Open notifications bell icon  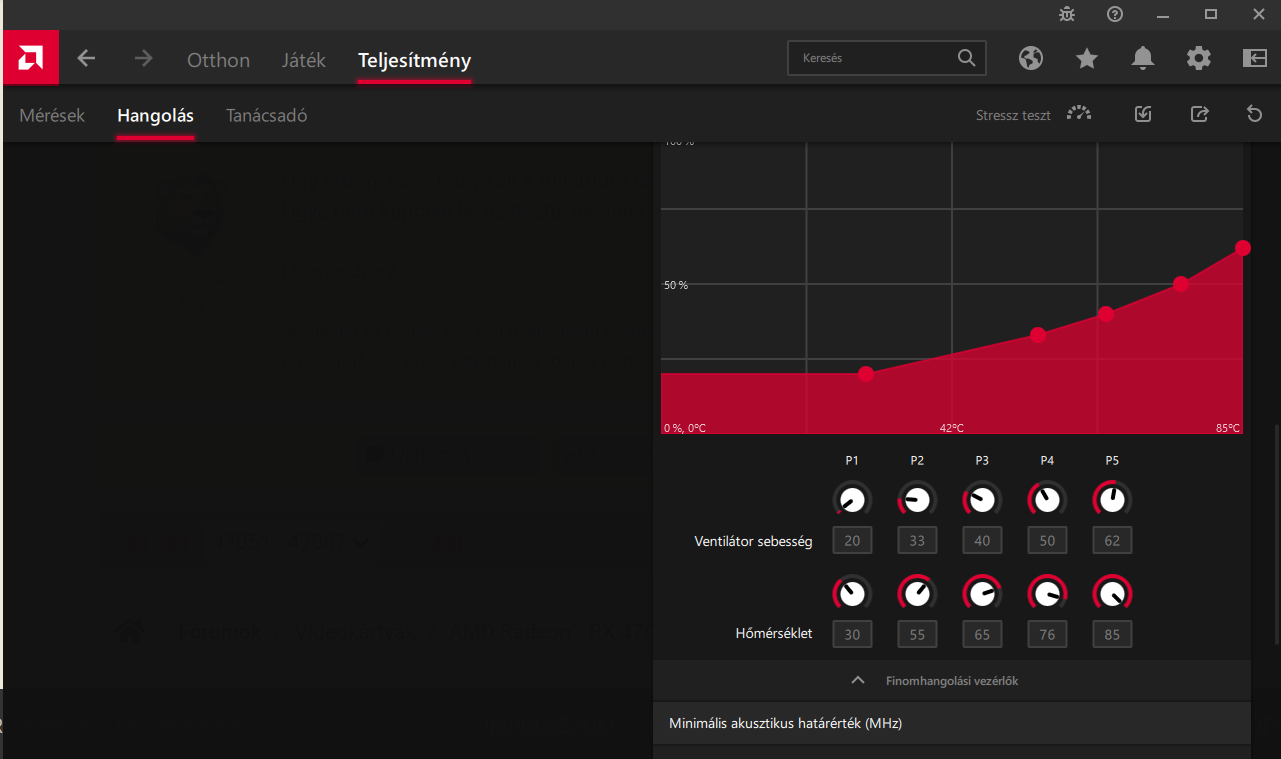[x=1143, y=58]
